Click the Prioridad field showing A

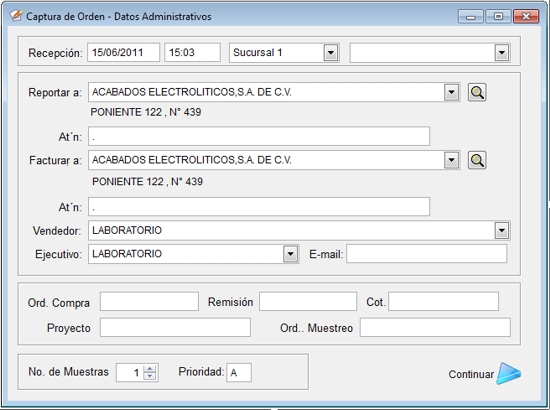click(239, 372)
